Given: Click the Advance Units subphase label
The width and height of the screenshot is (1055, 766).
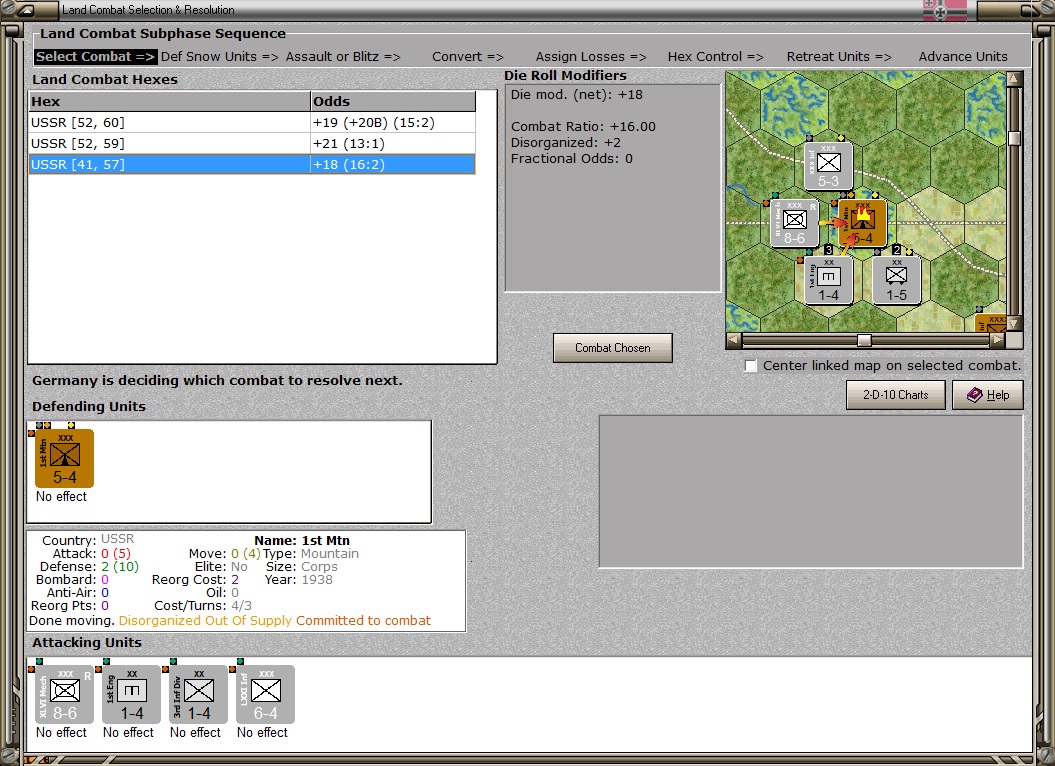Looking at the screenshot, I should (x=963, y=57).
